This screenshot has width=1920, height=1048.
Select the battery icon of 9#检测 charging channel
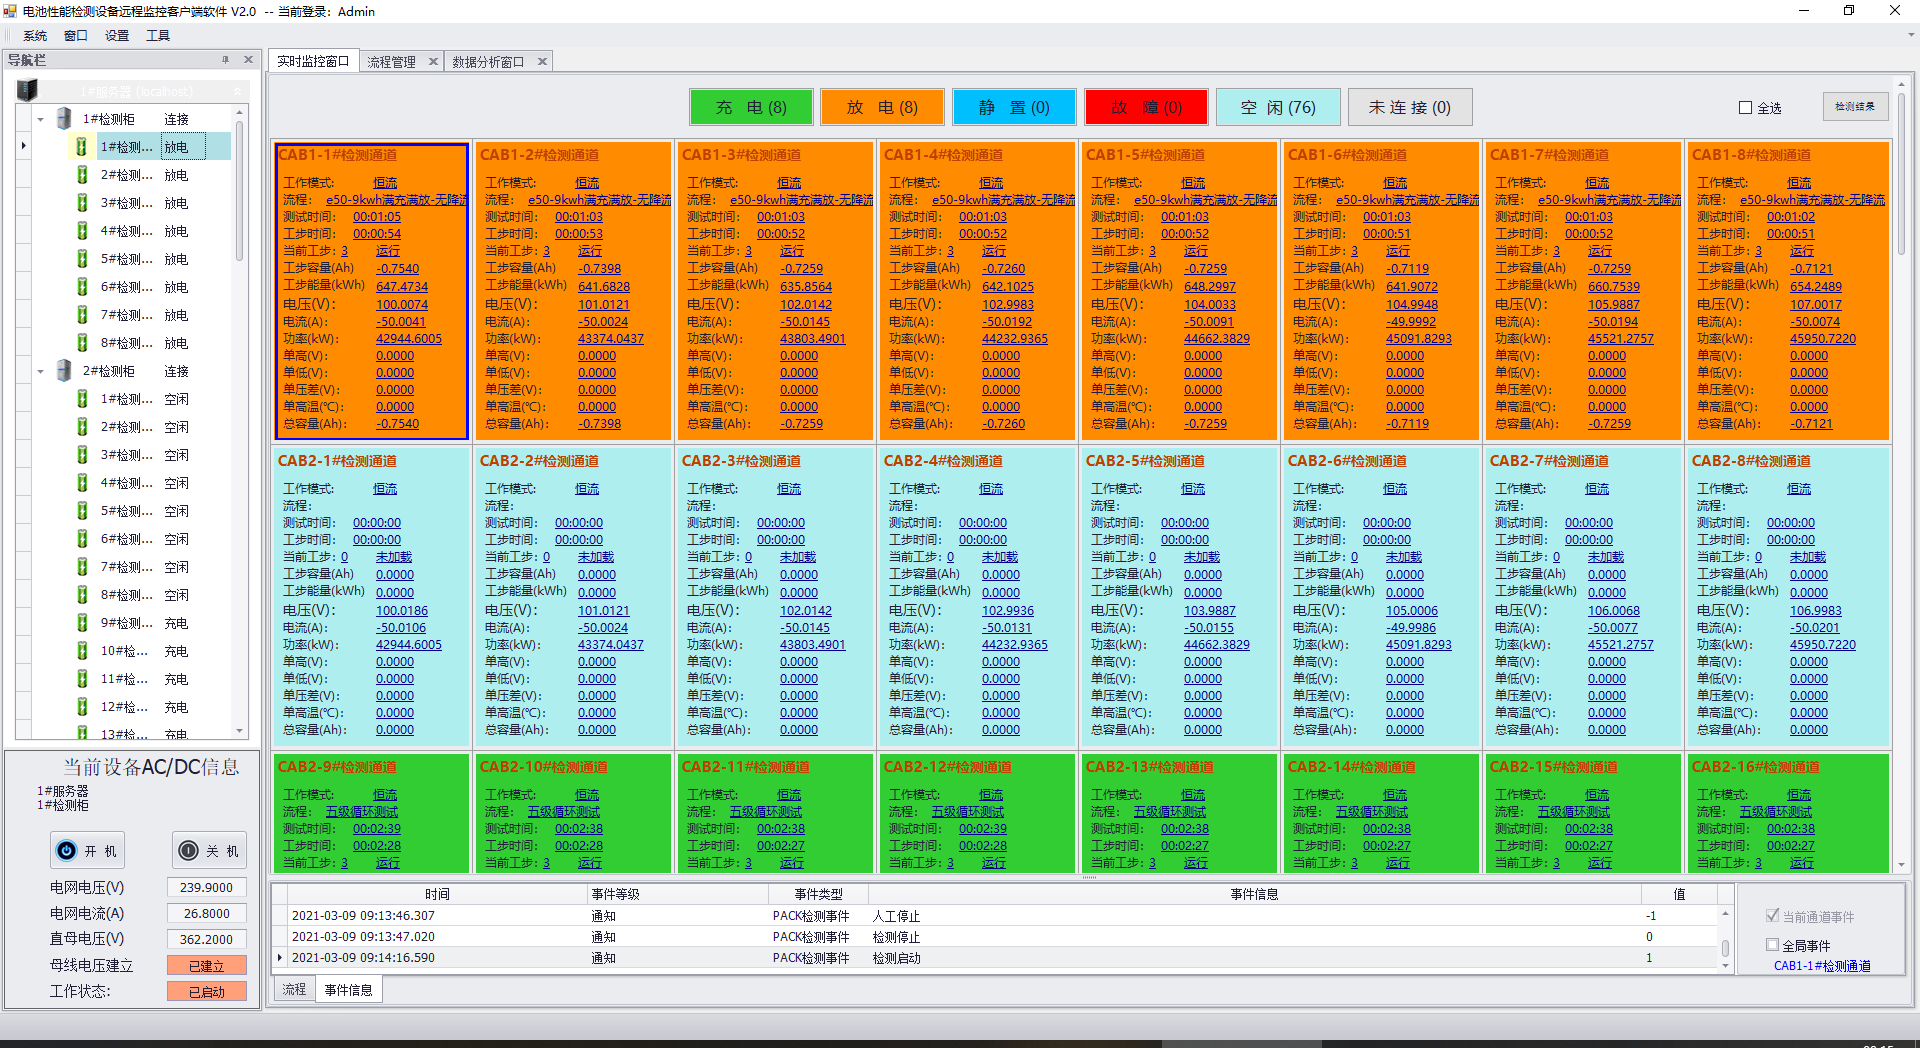(82, 622)
